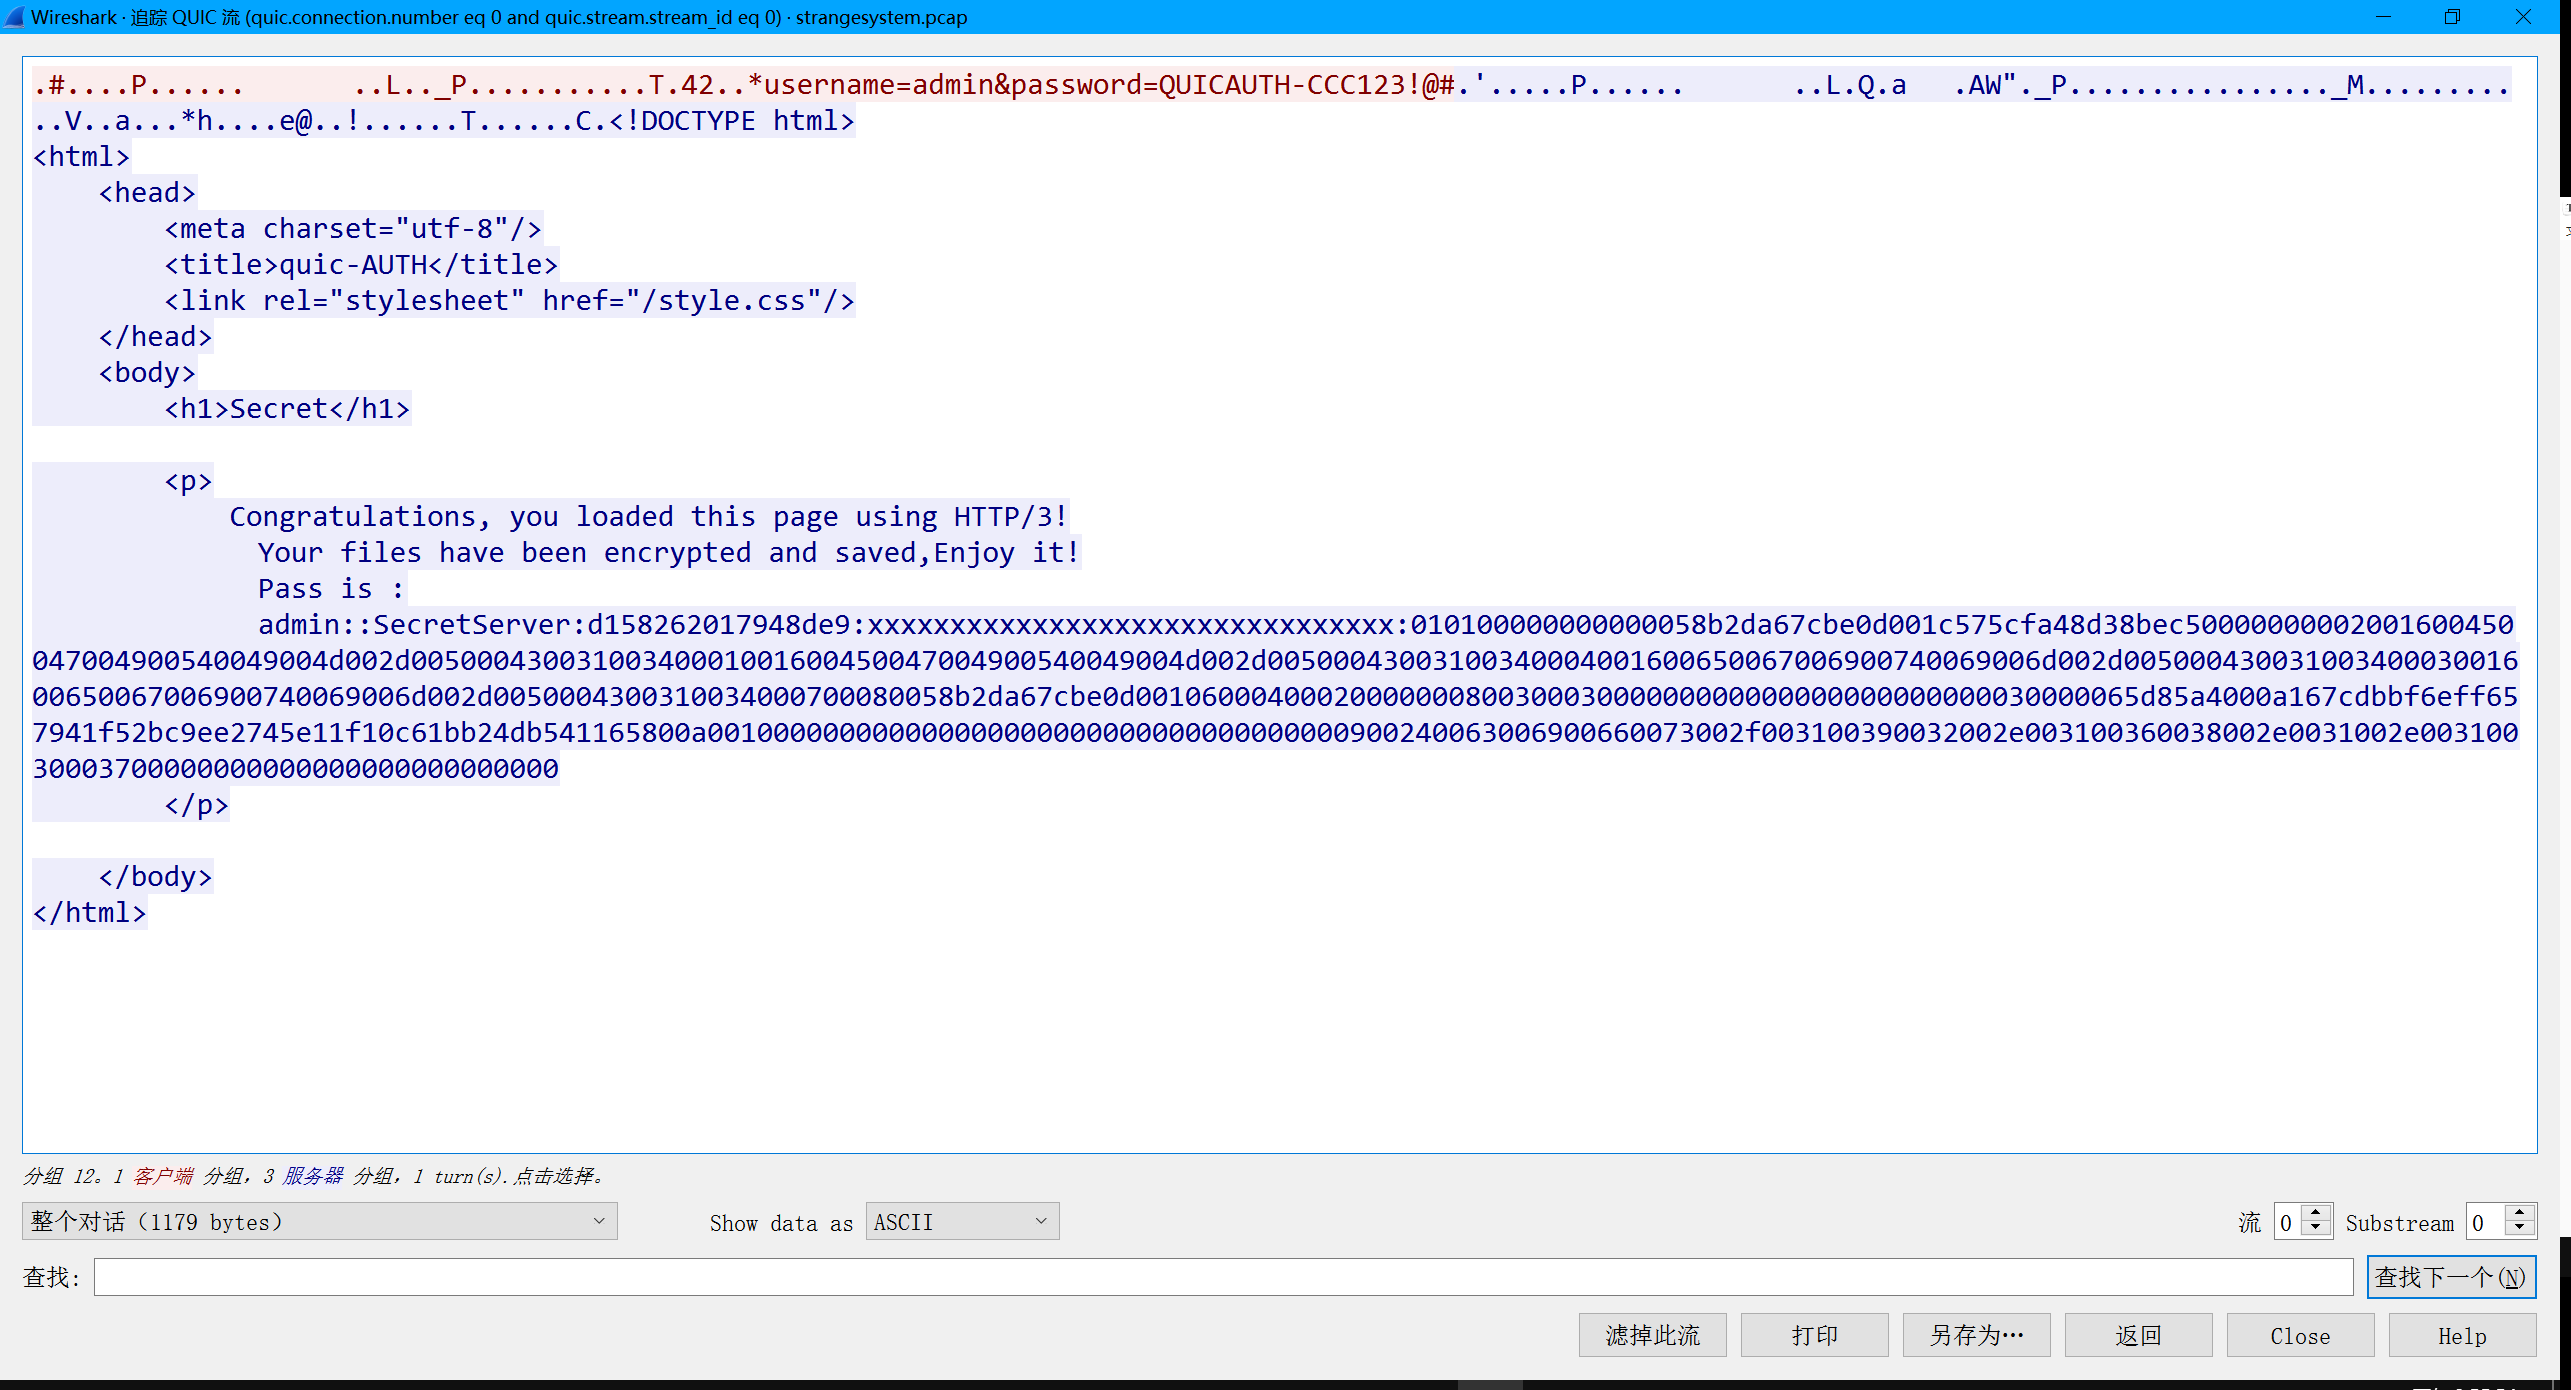The width and height of the screenshot is (2571, 1390).
Task: Decrement the Substream spinner down arrow
Action: tap(2520, 1229)
